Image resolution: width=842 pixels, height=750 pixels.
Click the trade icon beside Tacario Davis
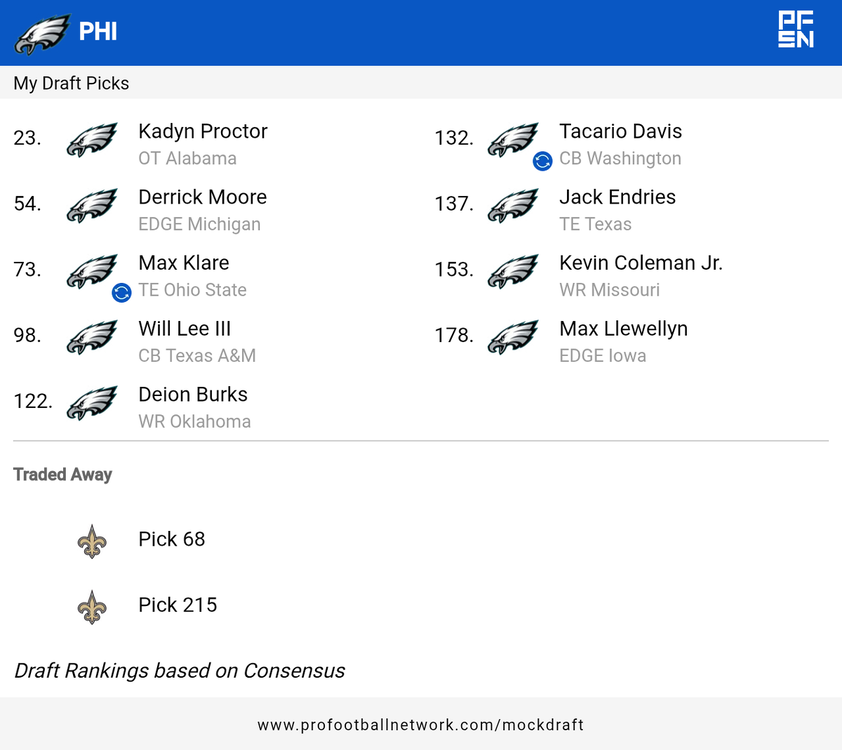(x=542, y=160)
